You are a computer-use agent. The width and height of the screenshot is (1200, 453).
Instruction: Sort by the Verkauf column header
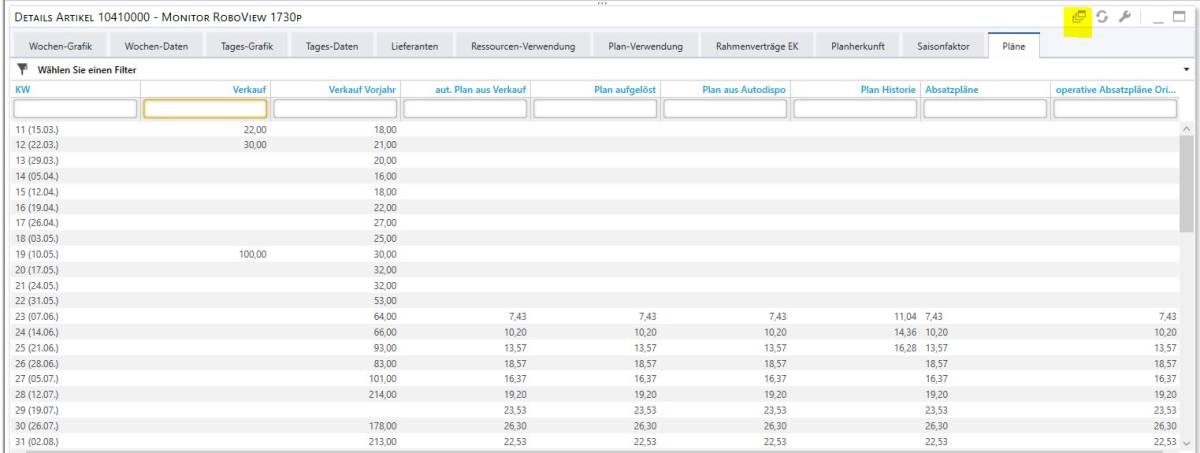(x=205, y=90)
